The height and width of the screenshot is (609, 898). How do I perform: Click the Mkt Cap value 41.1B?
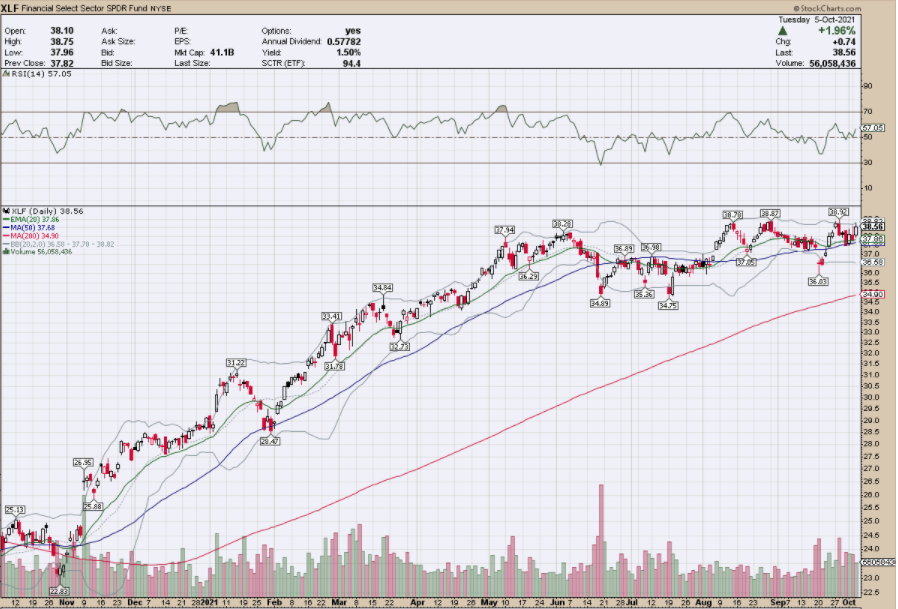tap(222, 52)
